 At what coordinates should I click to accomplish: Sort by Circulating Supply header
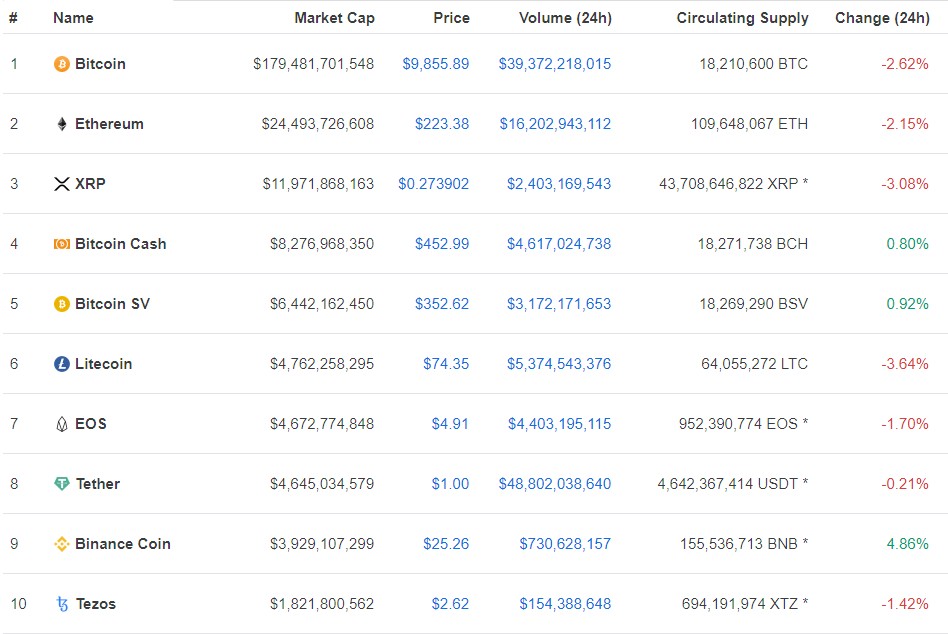tap(742, 18)
